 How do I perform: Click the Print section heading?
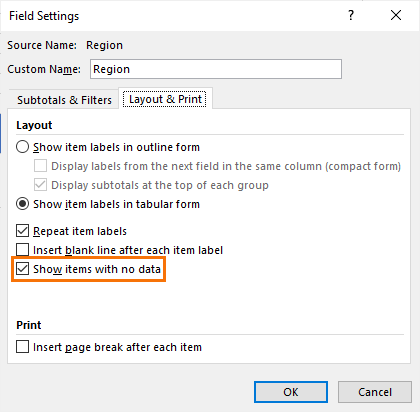pyautogui.click(x=29, y=325)
